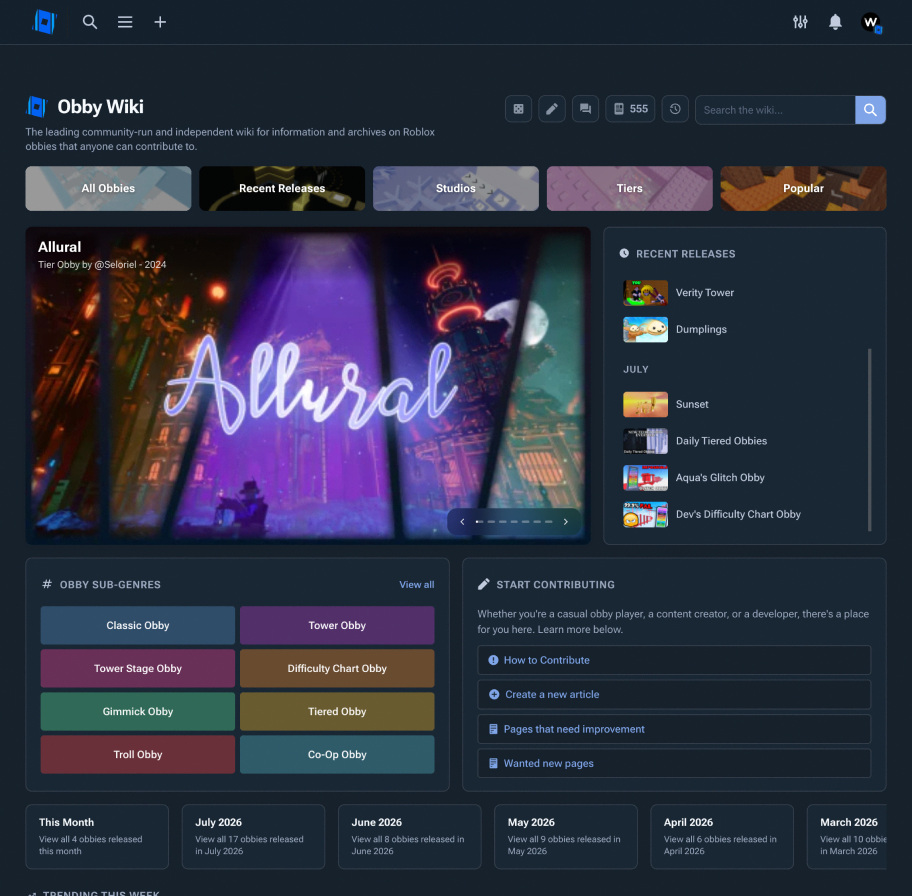
Task: Open the notifications bell
Action: coord(835,22)
